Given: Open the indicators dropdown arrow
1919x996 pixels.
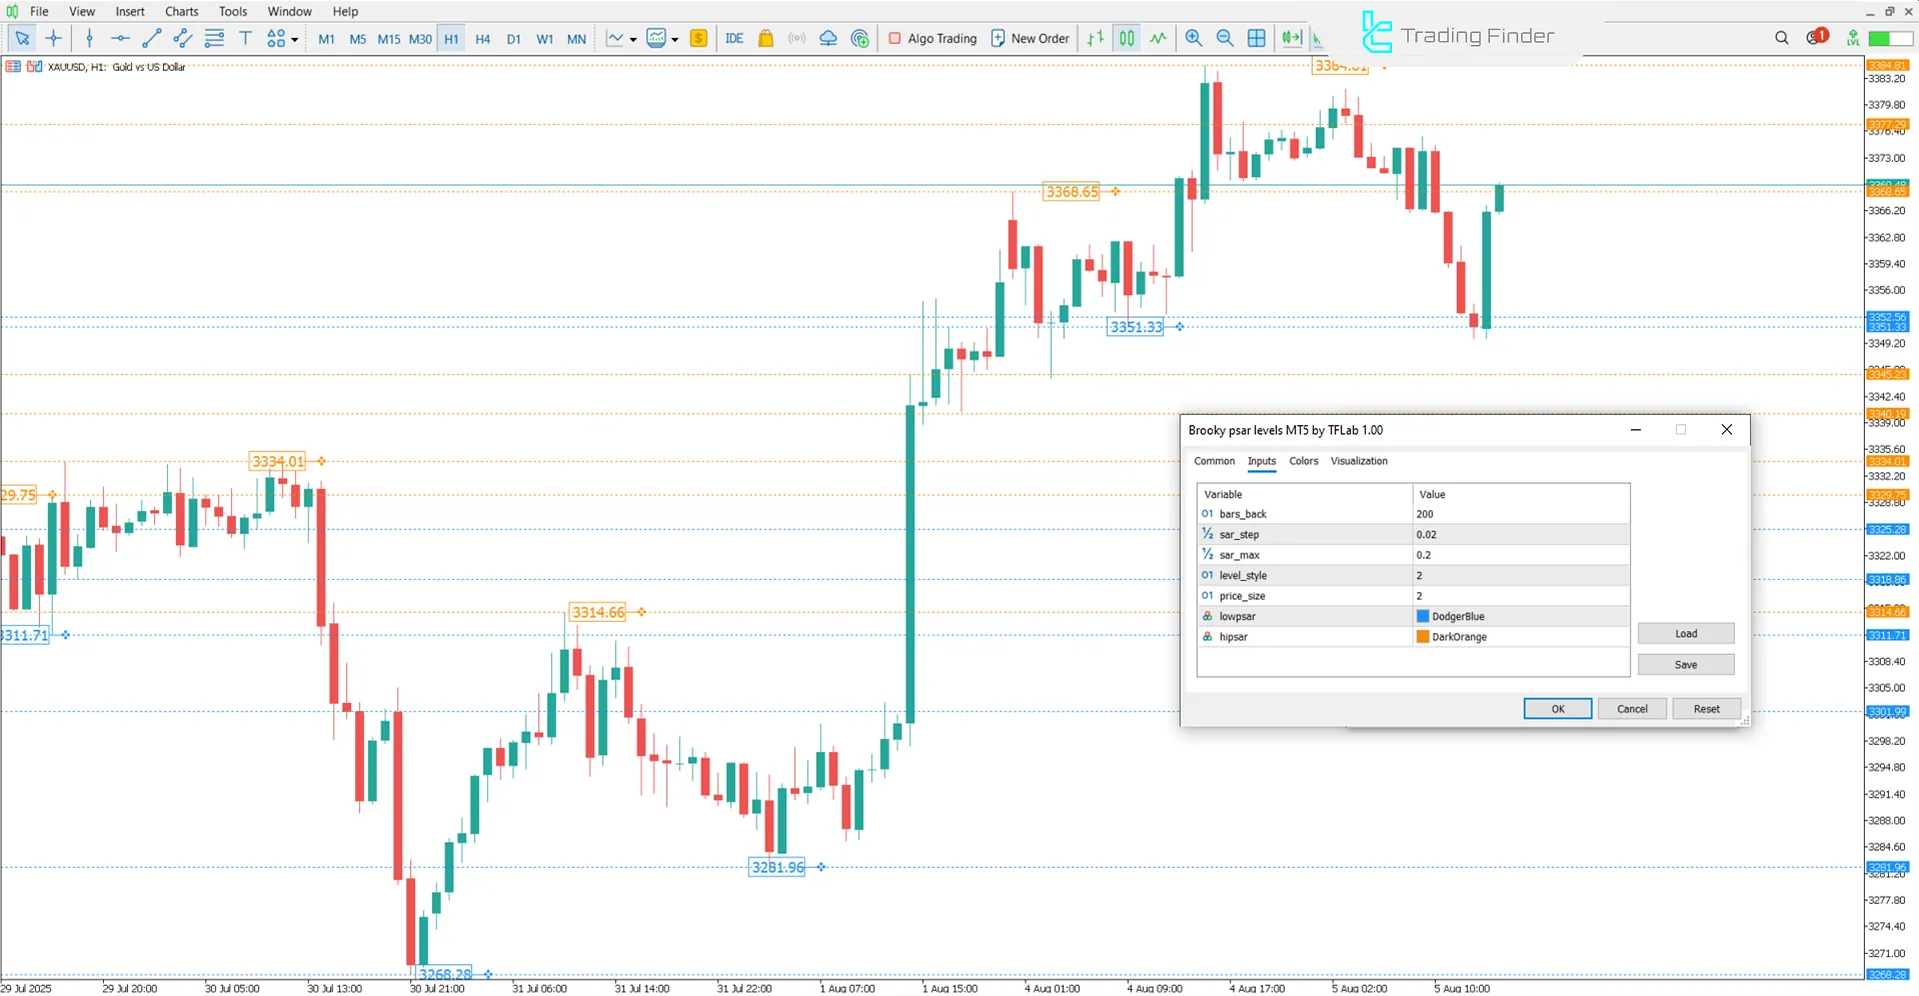Looking at the screenshot, I should 674,38.
